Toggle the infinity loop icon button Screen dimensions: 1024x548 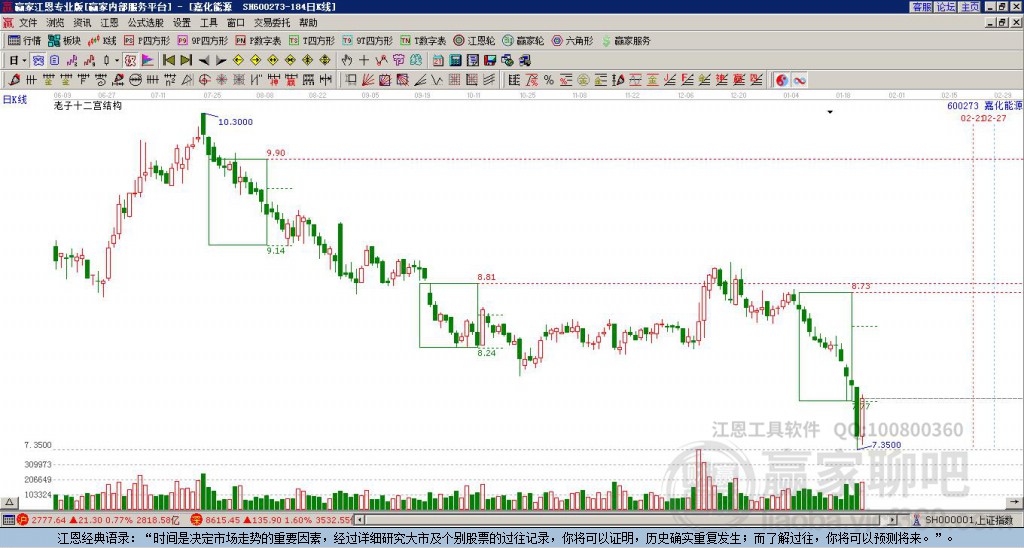click(799, 80)
